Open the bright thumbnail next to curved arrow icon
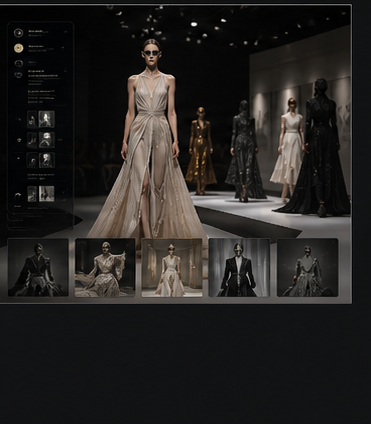The width and height of the screenshot is (371, 424). click(x=47, y=194)
